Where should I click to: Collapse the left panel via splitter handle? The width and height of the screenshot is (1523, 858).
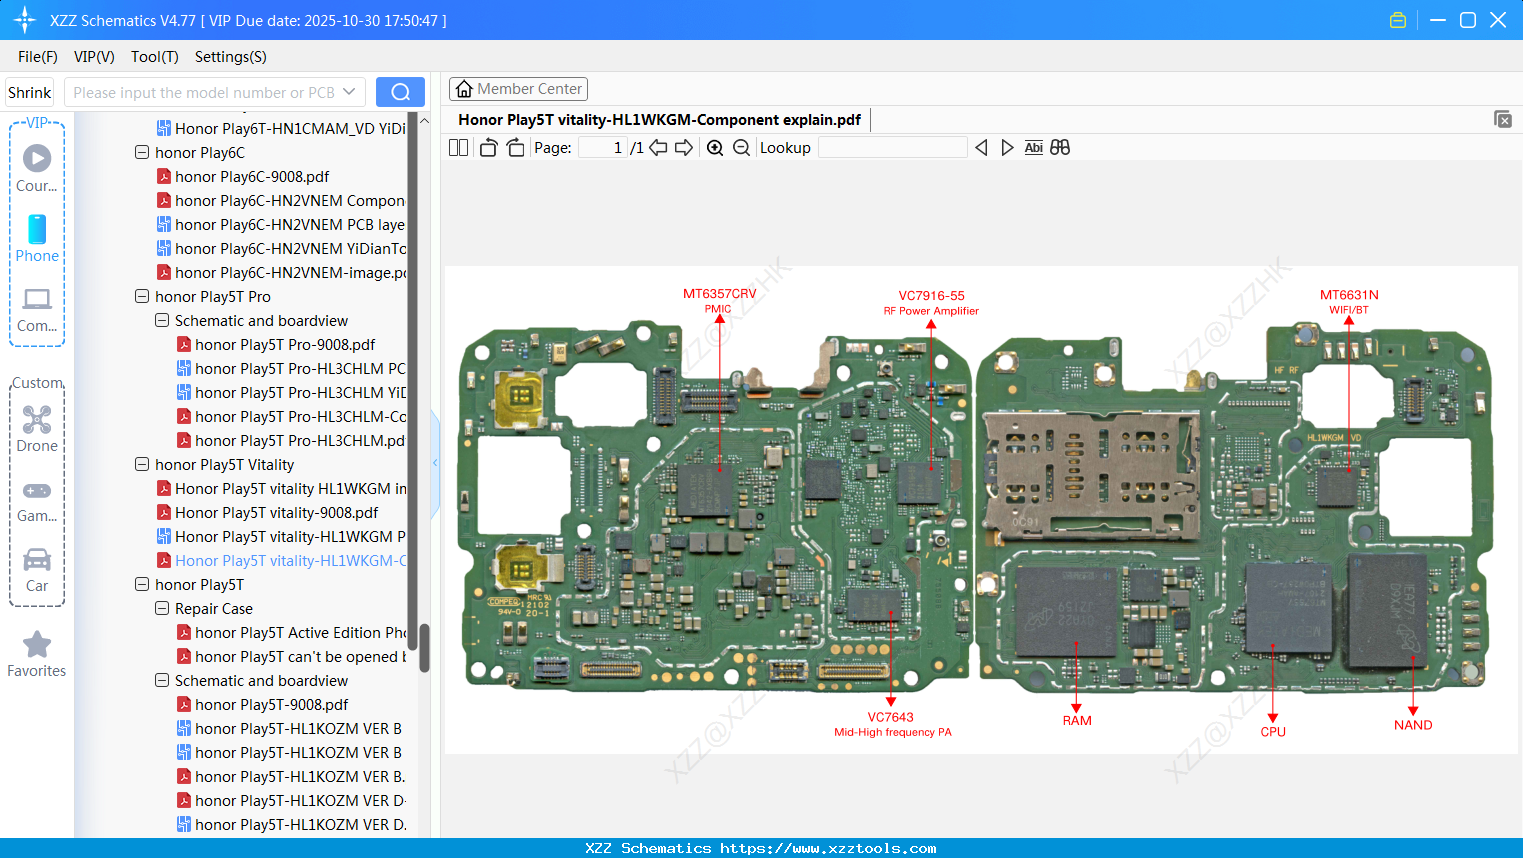coord(435,463)
